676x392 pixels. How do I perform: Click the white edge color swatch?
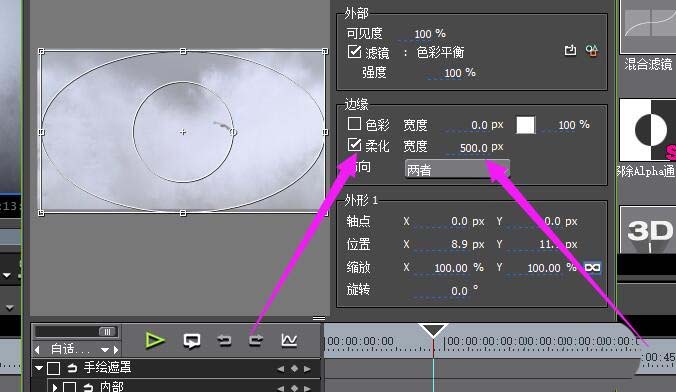click(x=526, y=125)
